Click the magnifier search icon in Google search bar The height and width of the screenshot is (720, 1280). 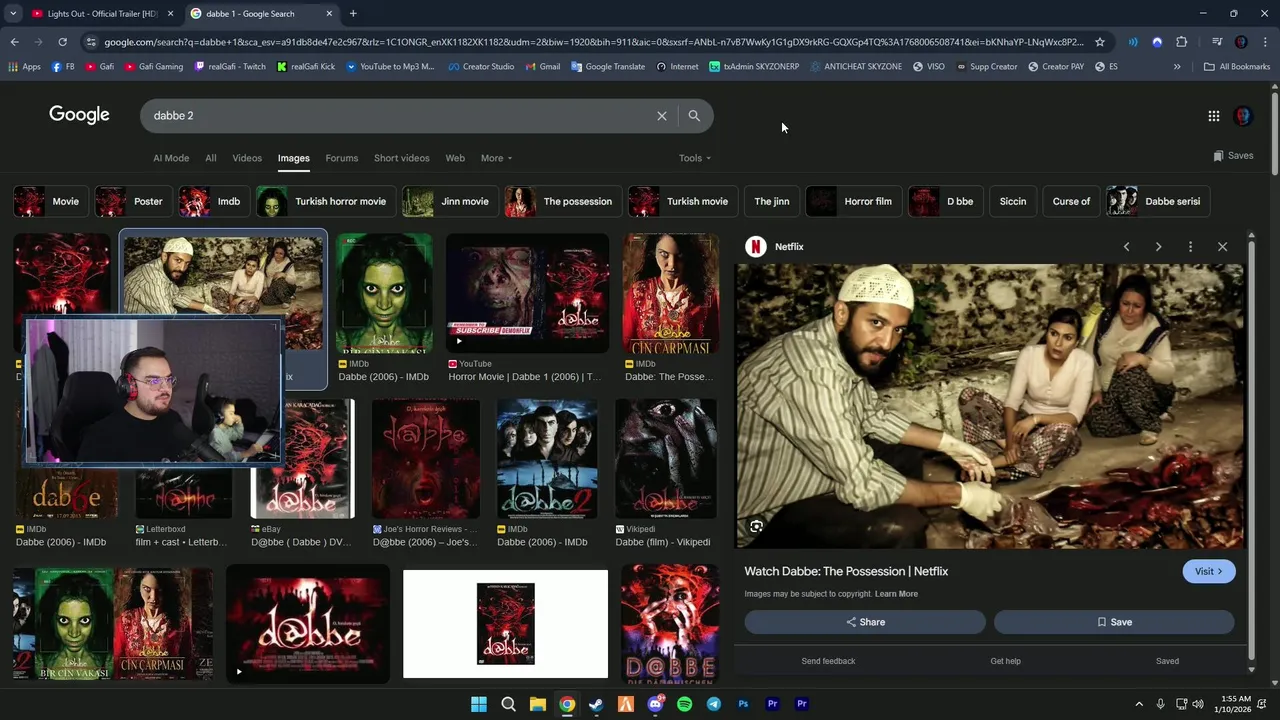(694, 116)
